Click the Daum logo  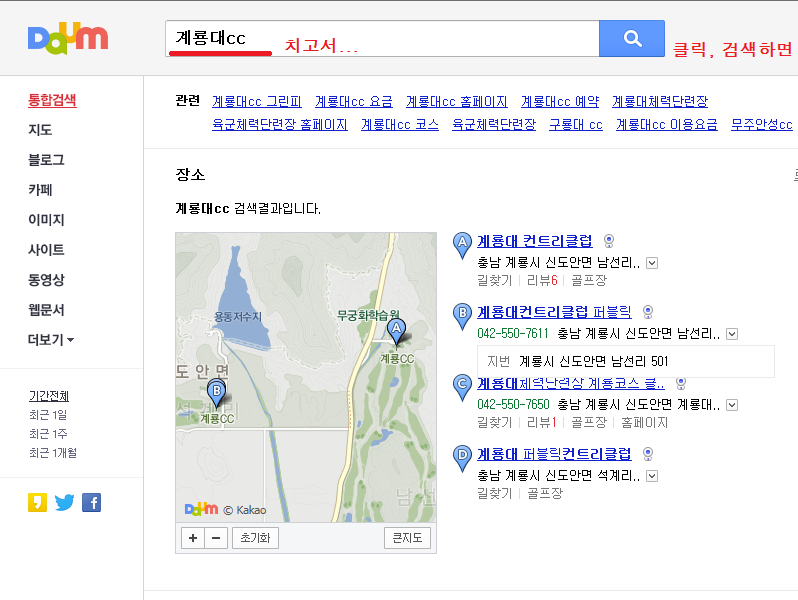point(68,38)
